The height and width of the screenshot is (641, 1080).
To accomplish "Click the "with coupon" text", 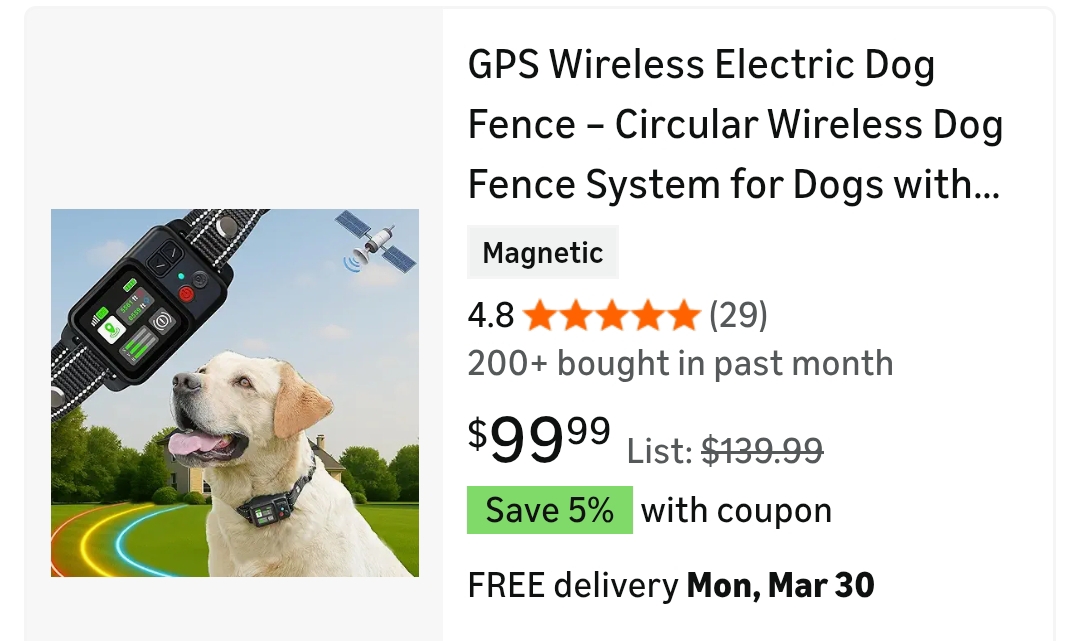I will pos(736,510).
